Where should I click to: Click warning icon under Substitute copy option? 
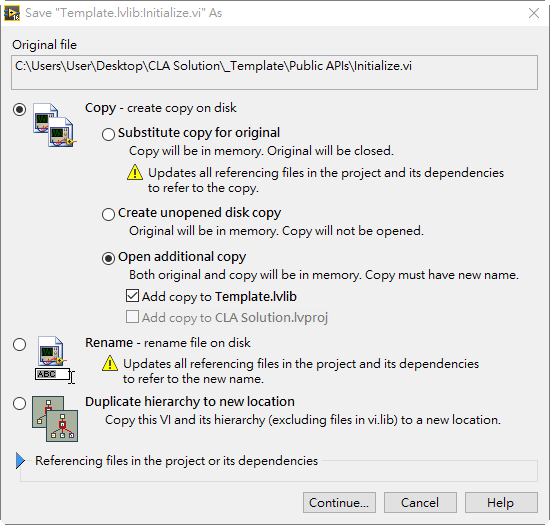coord(135,173)
